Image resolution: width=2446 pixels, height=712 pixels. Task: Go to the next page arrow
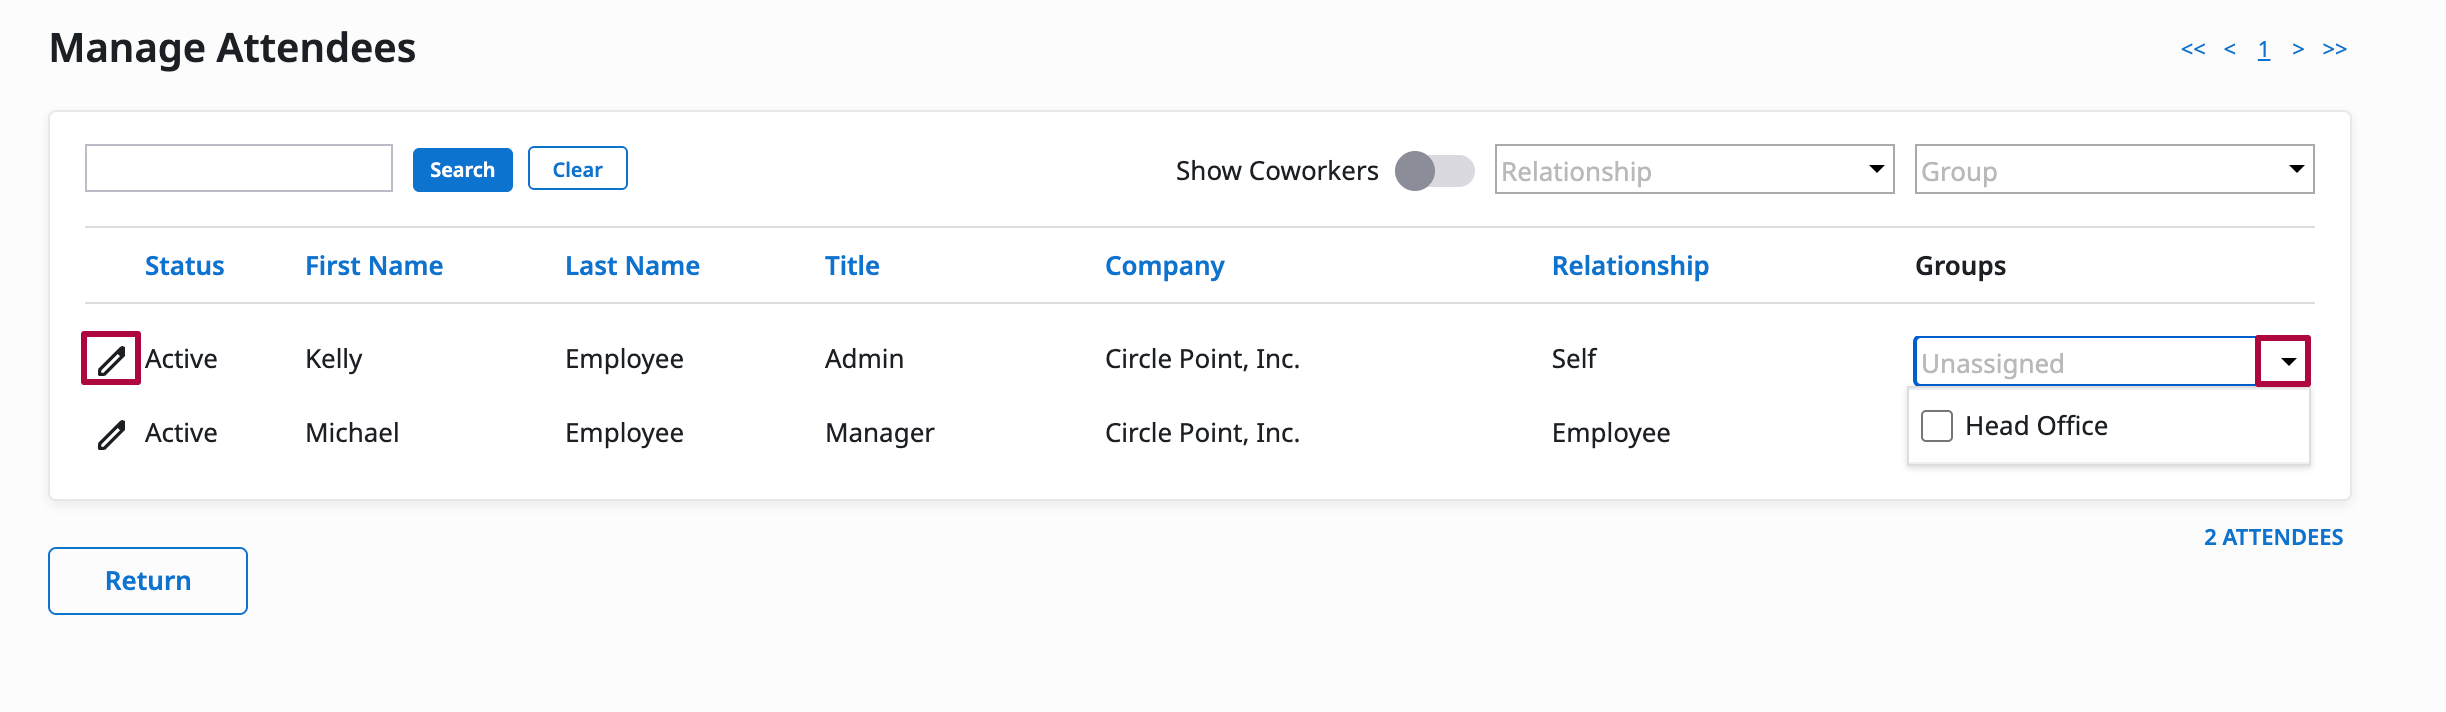point(2298,49)
